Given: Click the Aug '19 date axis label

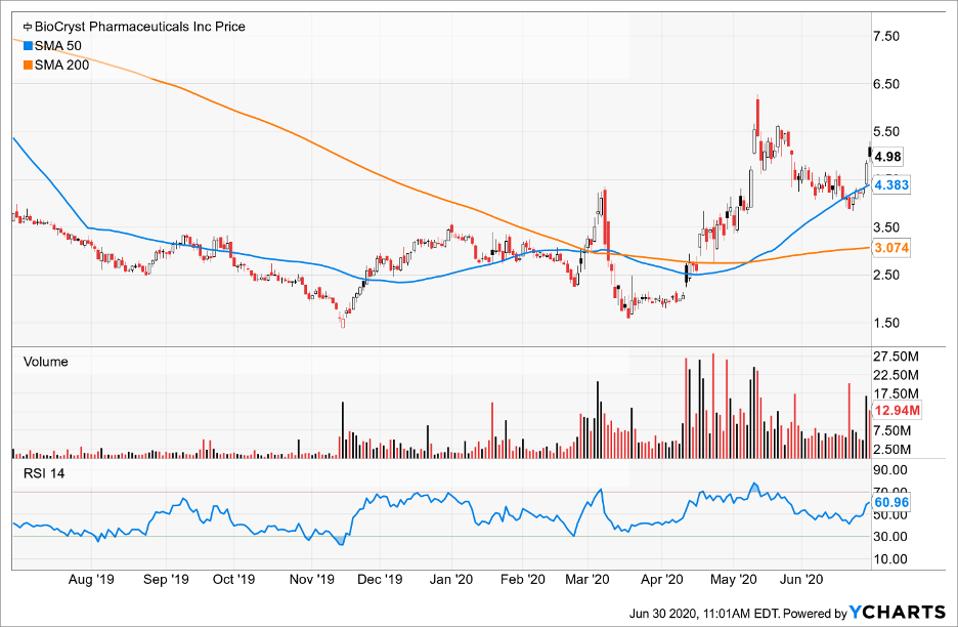Looking at the screenshot, I should (x=90, y=579).
